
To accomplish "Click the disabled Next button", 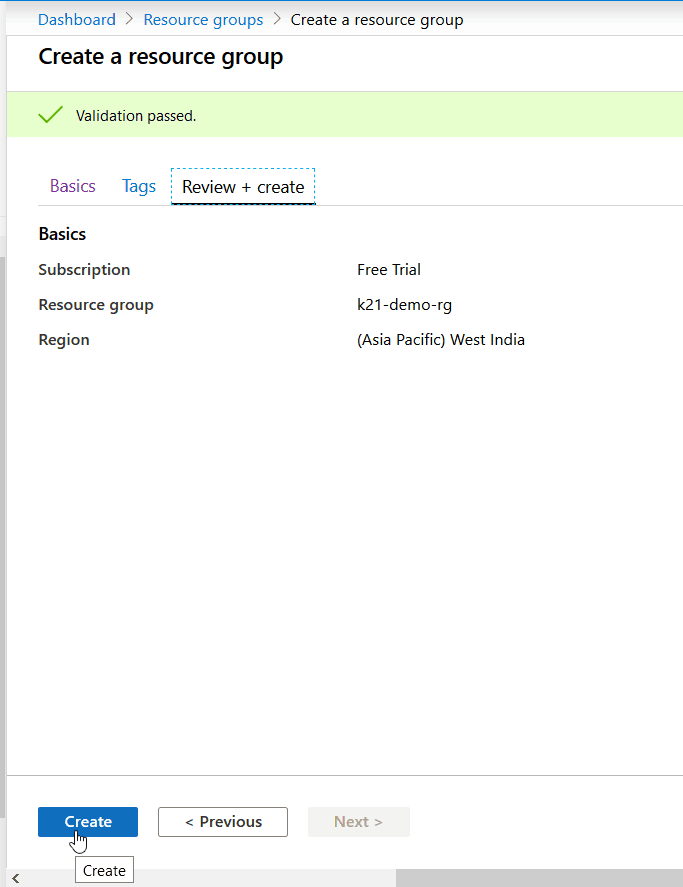I will tap(358, 822).
